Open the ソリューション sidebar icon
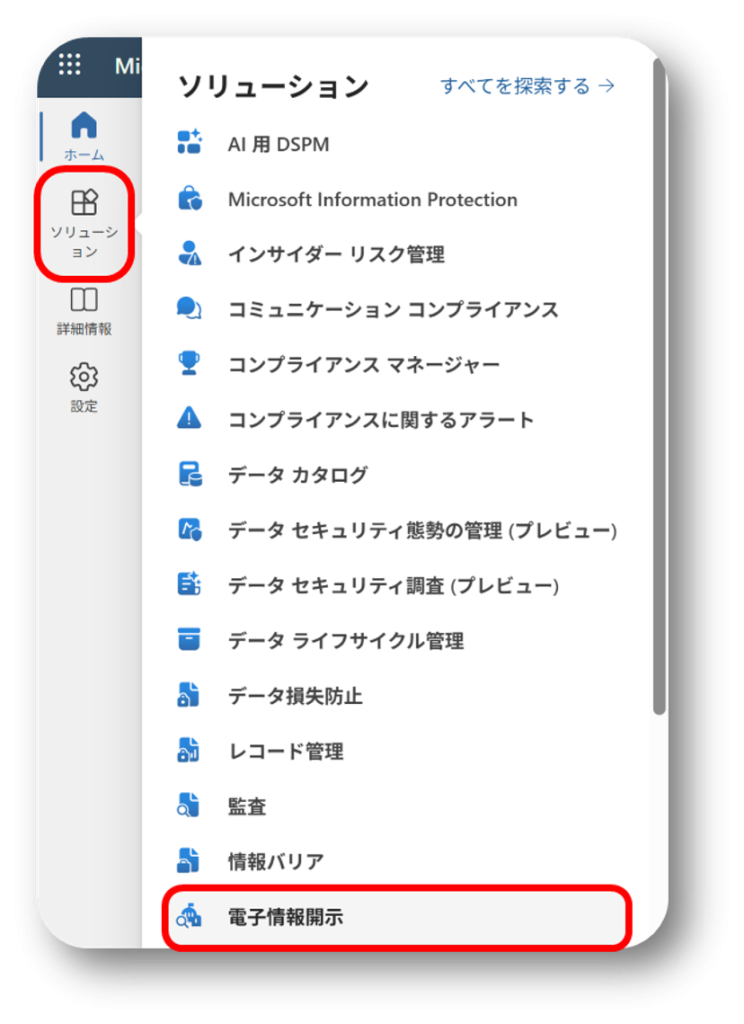This screenshot has width=744, height=1024. pos(84,204)
